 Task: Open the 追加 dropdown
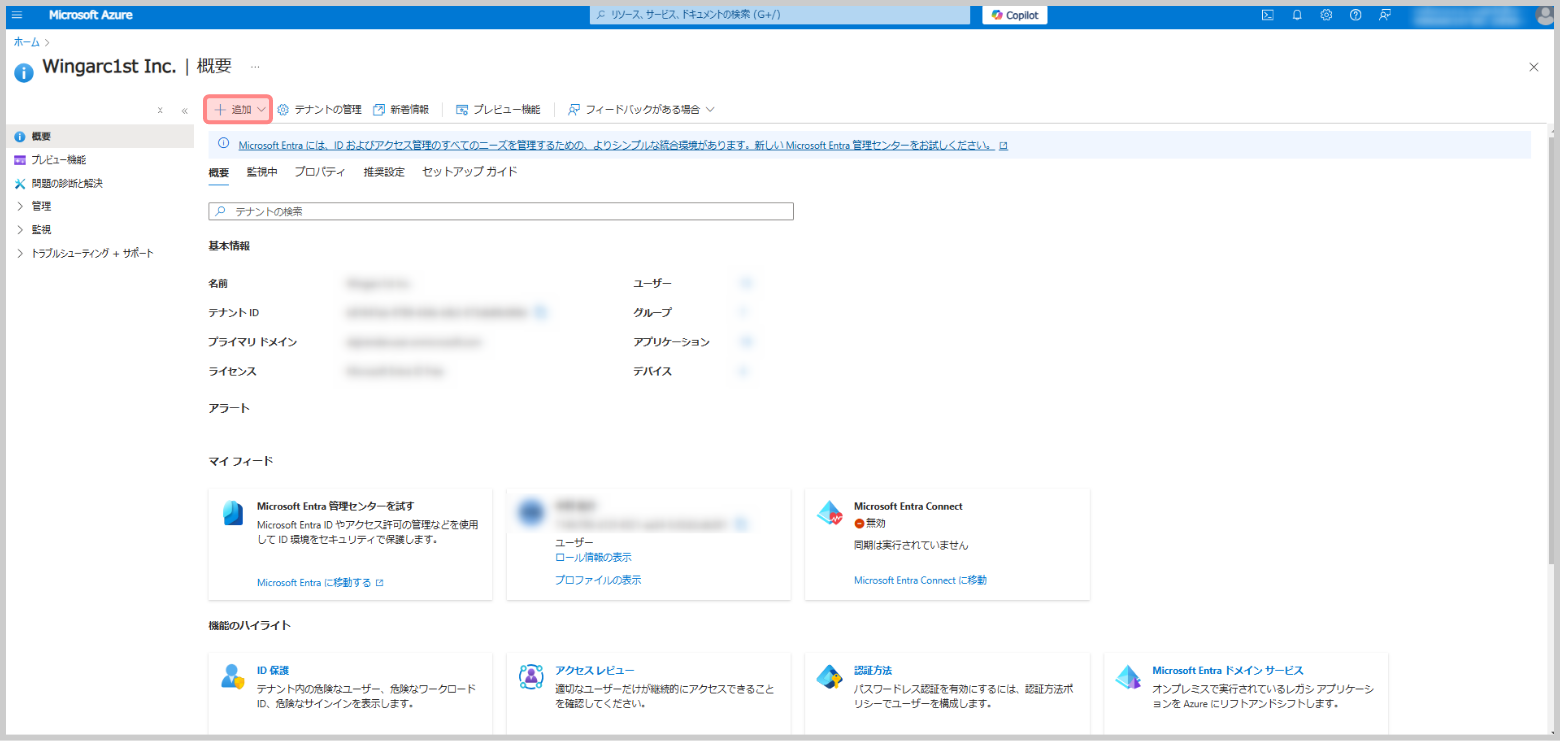[239, 109]
